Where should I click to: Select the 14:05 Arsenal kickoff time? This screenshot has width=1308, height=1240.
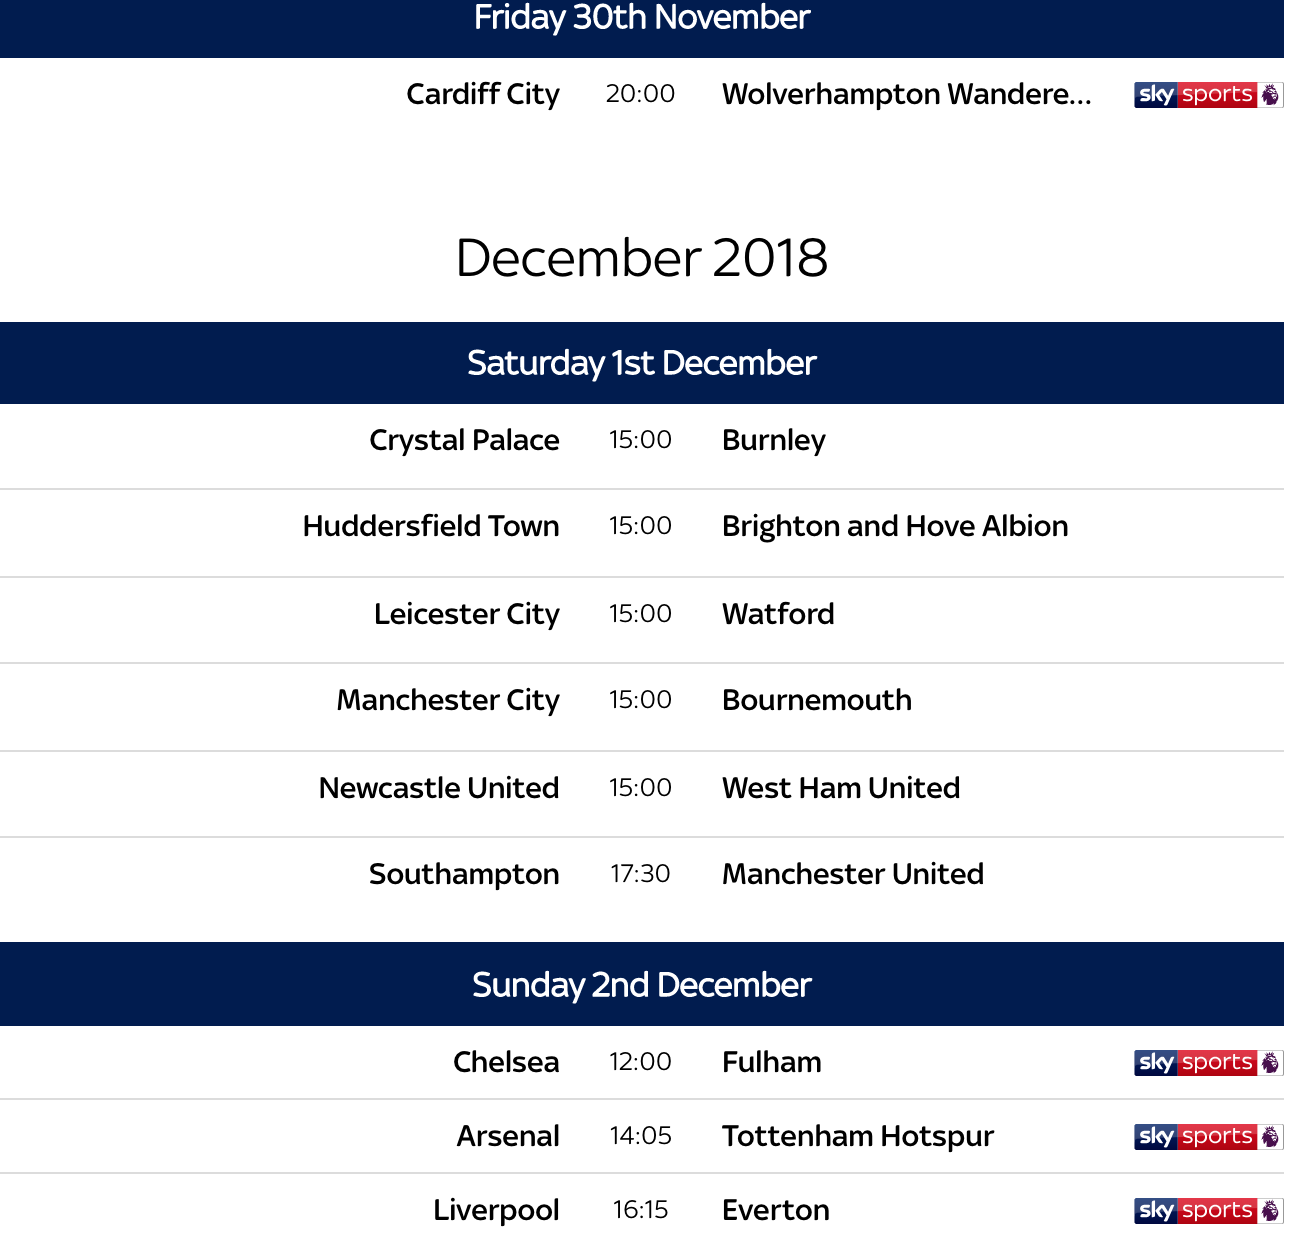click(x=640, y=1136)
